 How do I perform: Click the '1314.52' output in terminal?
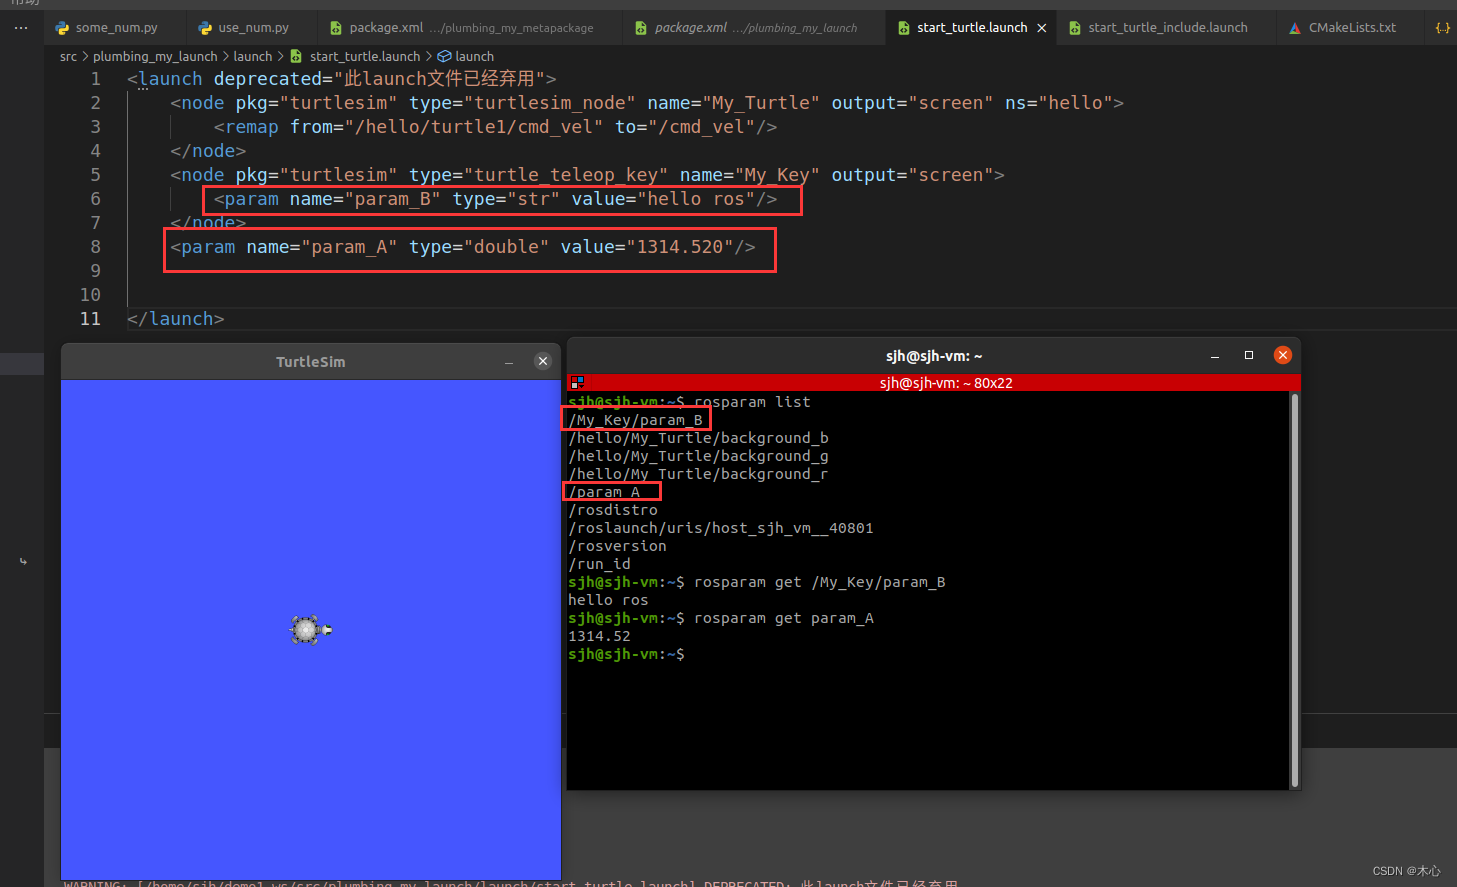click(599, 636)
